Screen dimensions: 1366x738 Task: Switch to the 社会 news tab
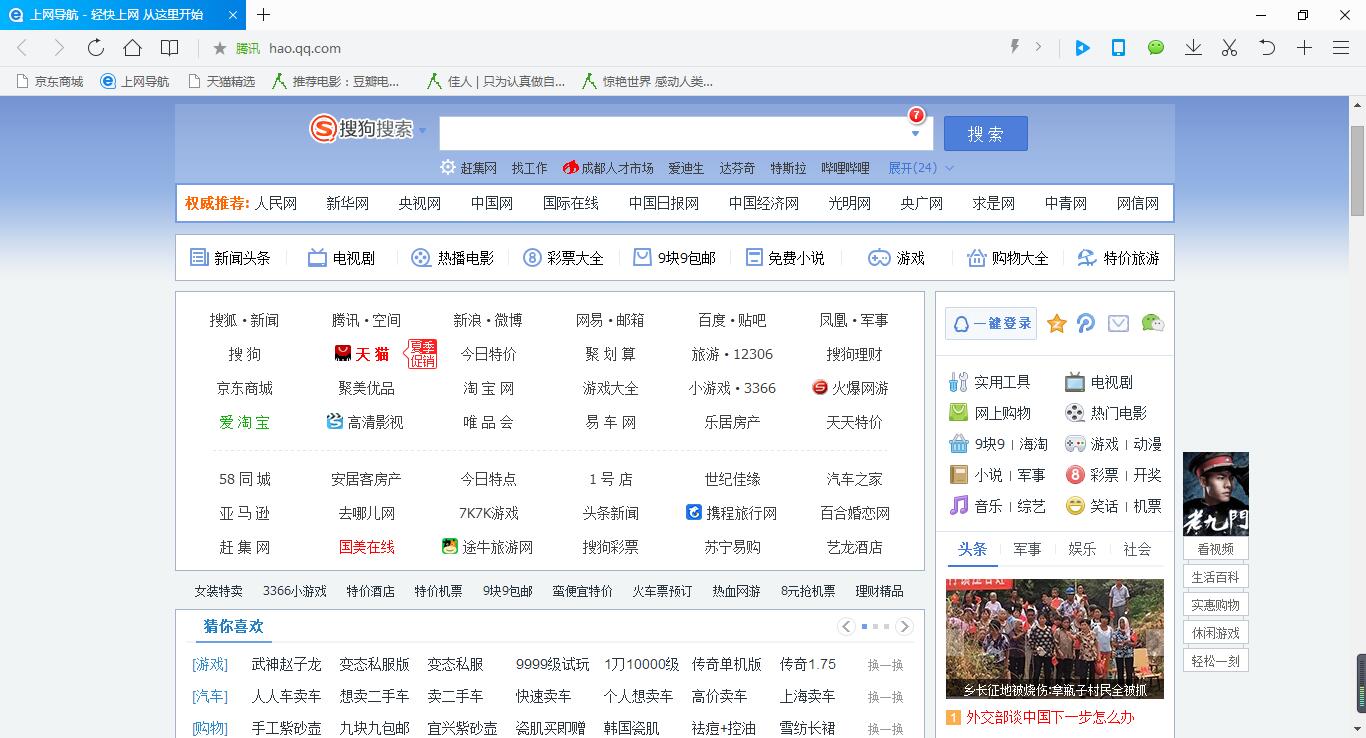point(1137,549)
